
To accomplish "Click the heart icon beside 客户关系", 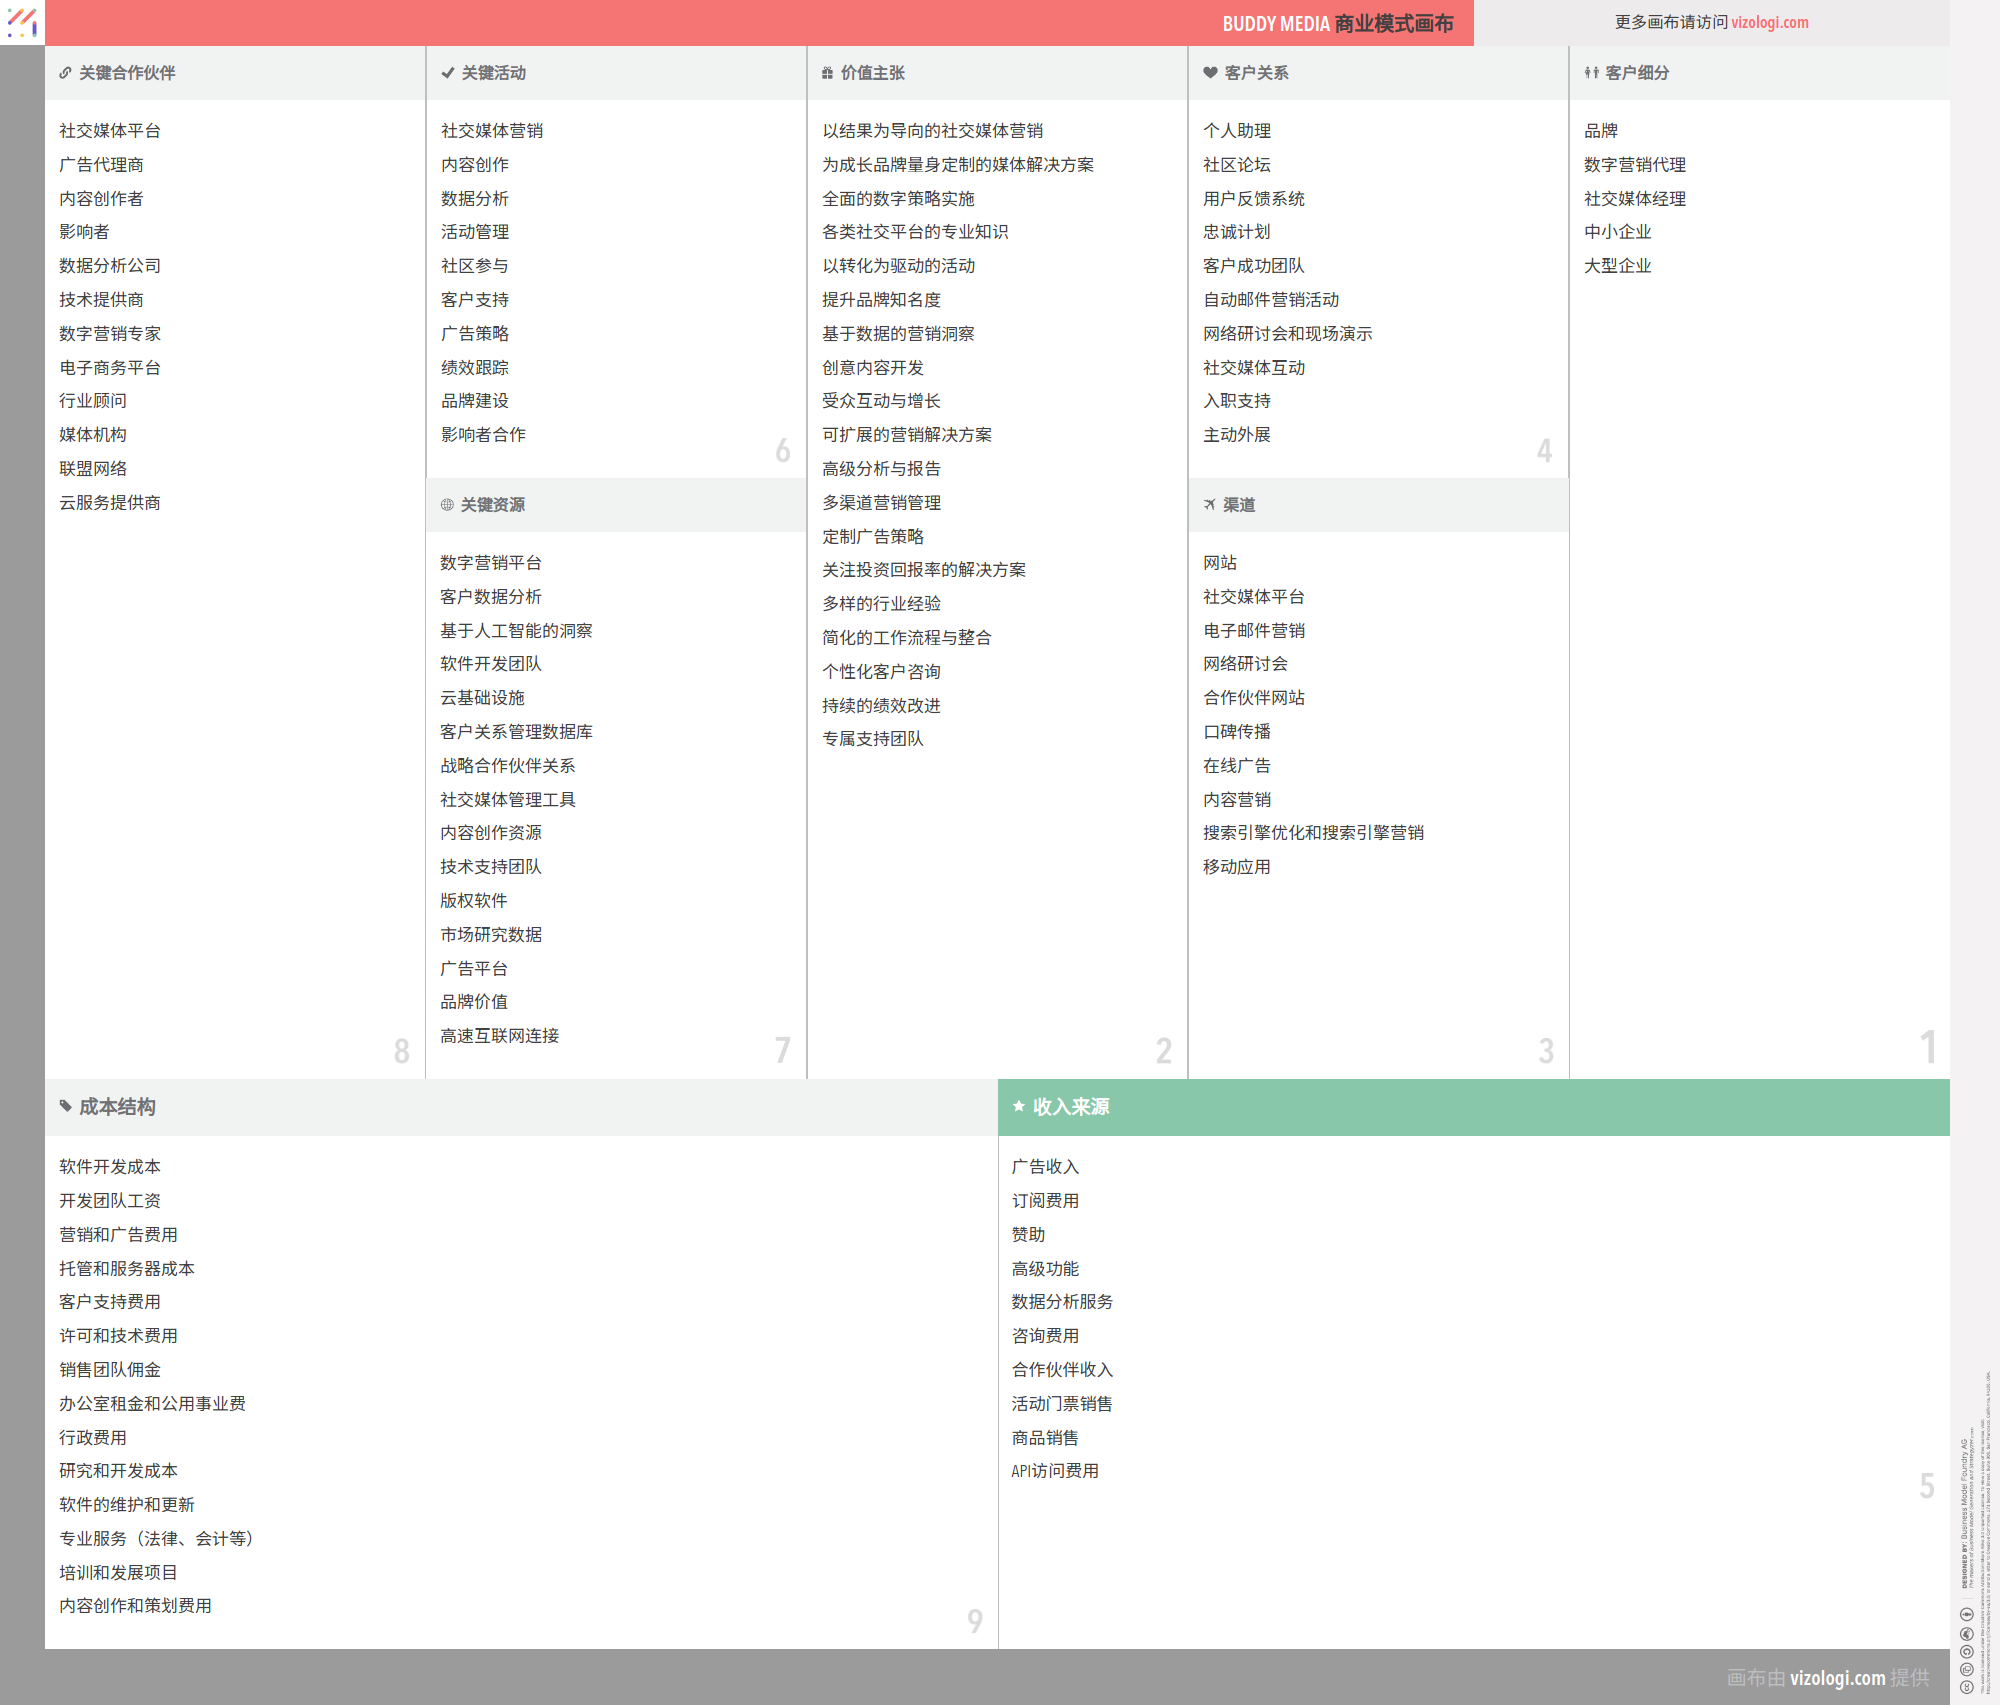I will coord(1210,73).
